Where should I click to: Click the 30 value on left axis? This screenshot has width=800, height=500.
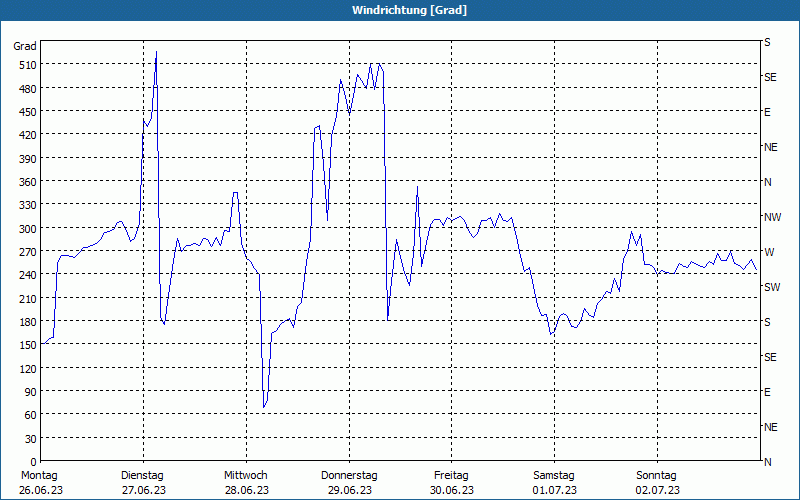pos(30,439)
